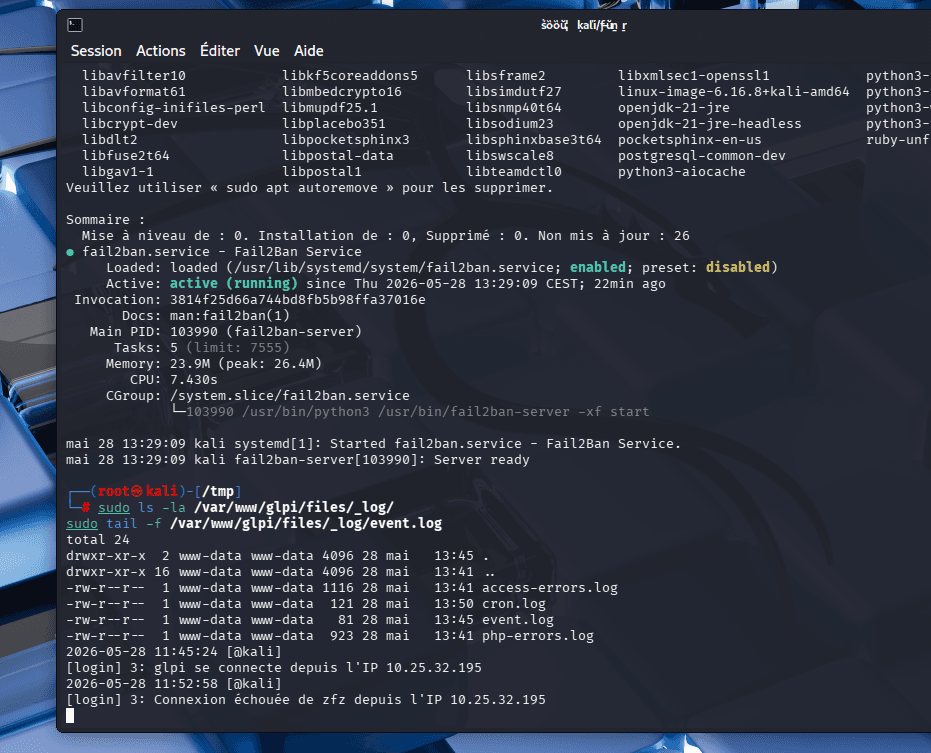Click the 'Server ready' log line
This screenshot has height=753, width=931.
297,460
